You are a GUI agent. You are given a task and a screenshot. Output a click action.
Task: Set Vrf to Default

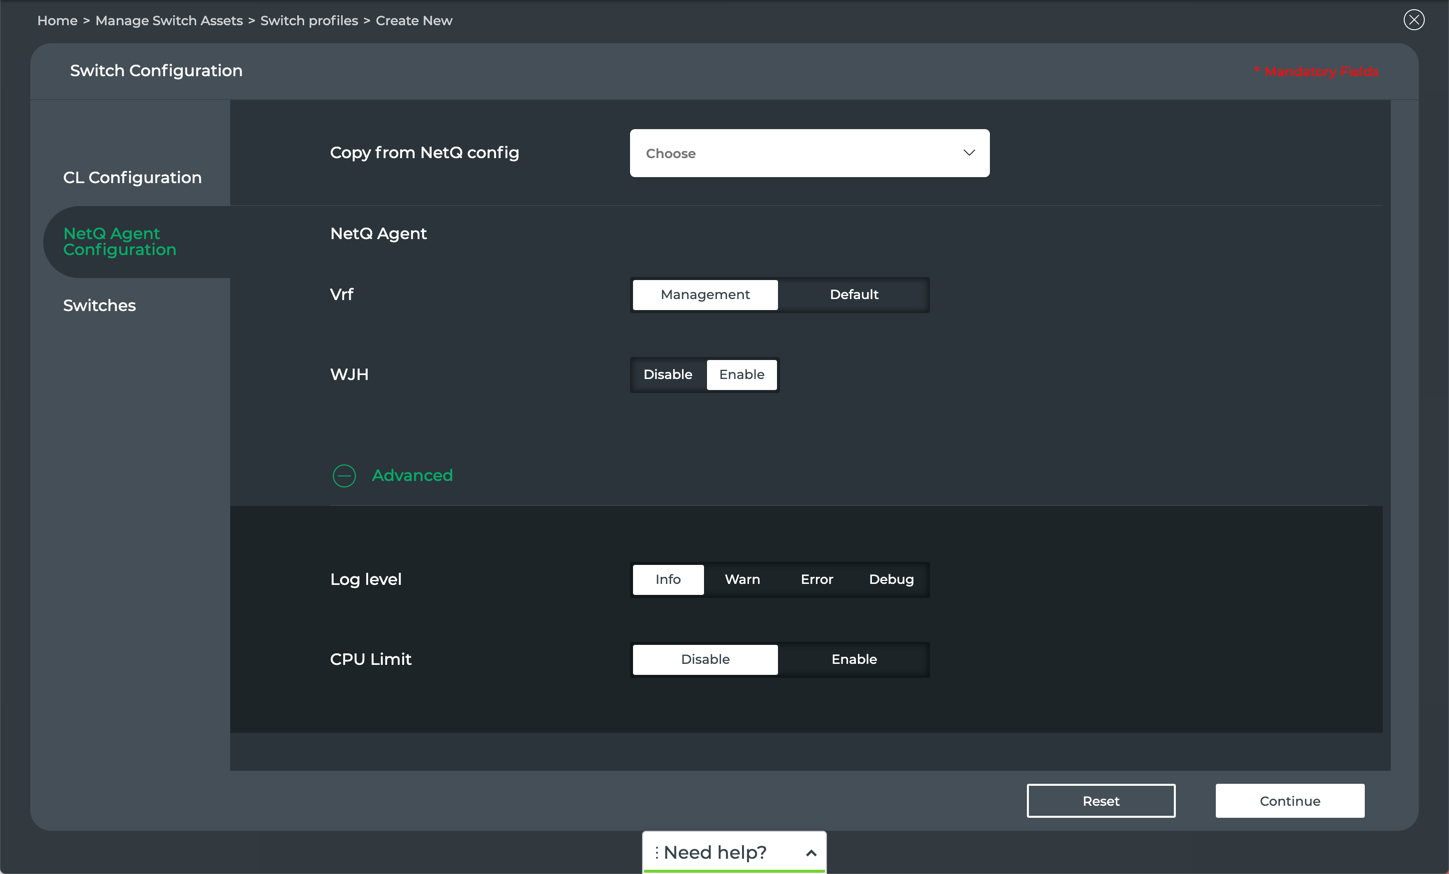854,295
